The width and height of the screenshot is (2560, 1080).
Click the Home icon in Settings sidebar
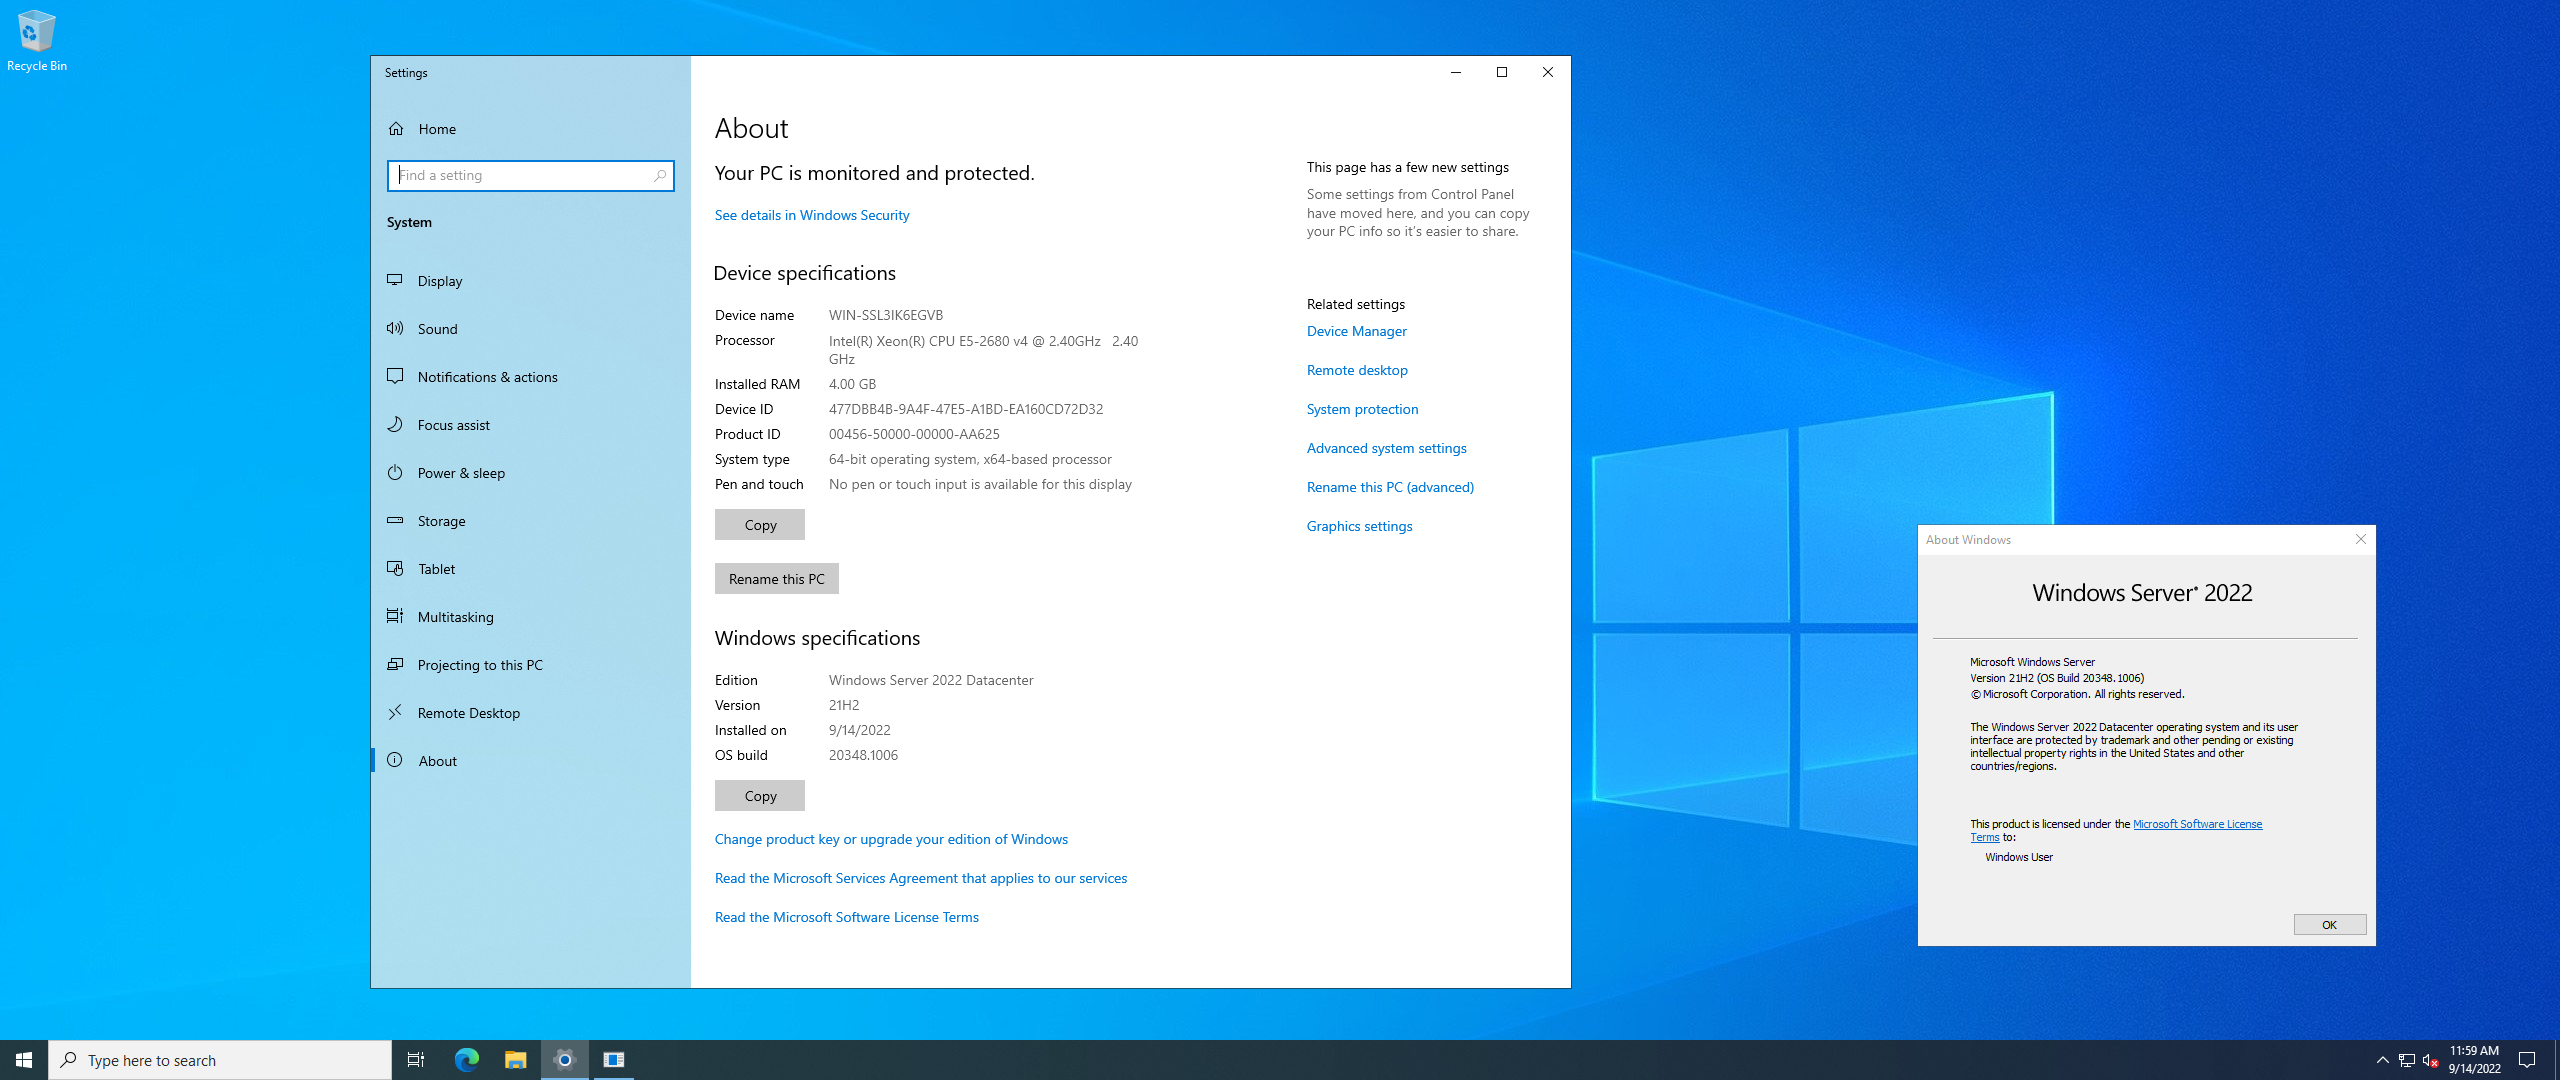(x=396, y=129)
